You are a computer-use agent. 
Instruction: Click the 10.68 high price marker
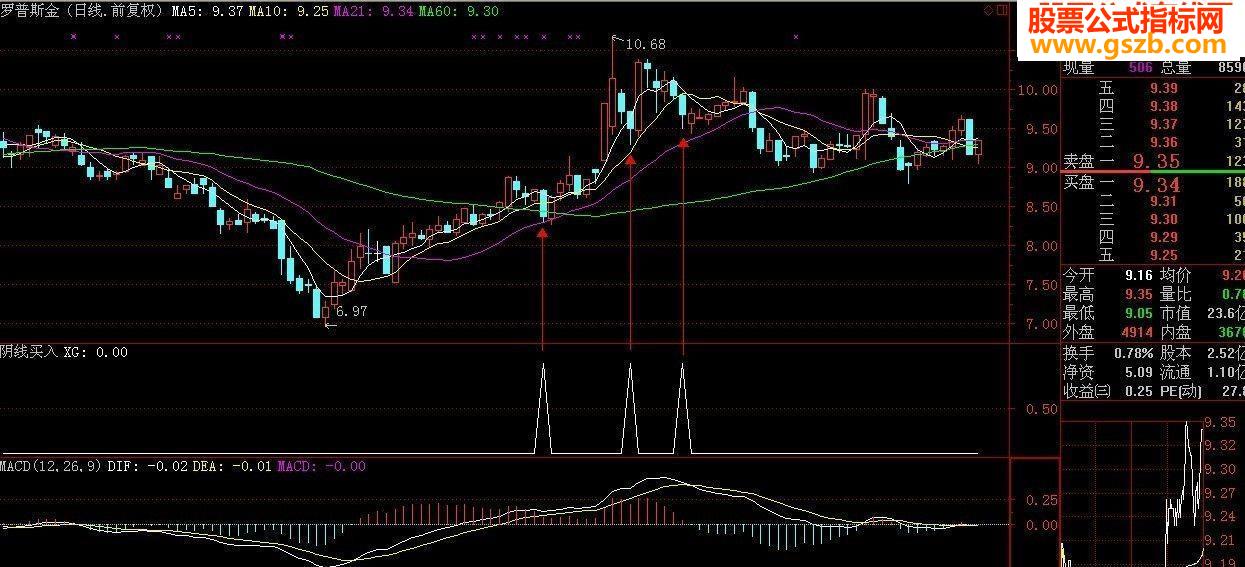point(645,44)
